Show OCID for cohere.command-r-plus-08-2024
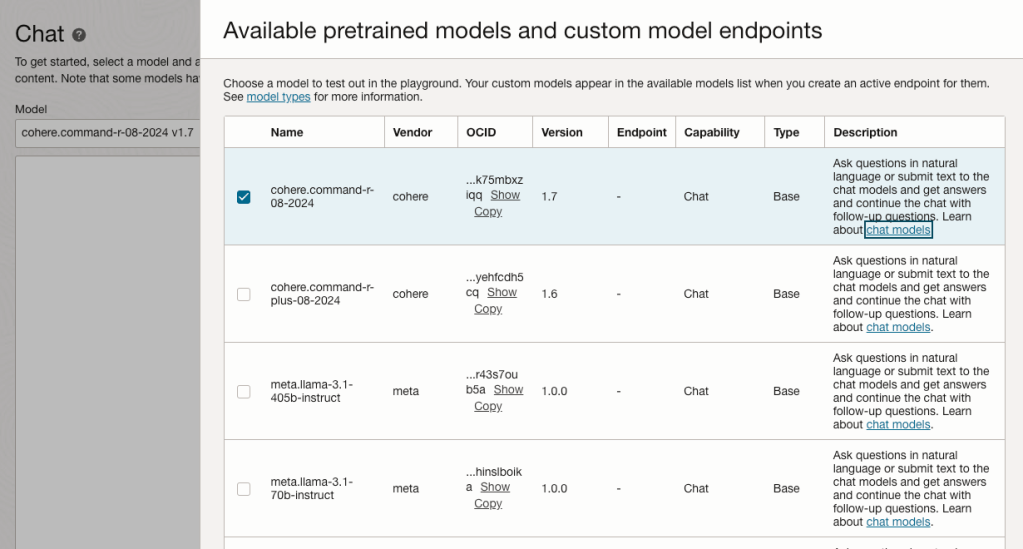The height and width of the screenshot is (549, 1023). tap(502, 293)
